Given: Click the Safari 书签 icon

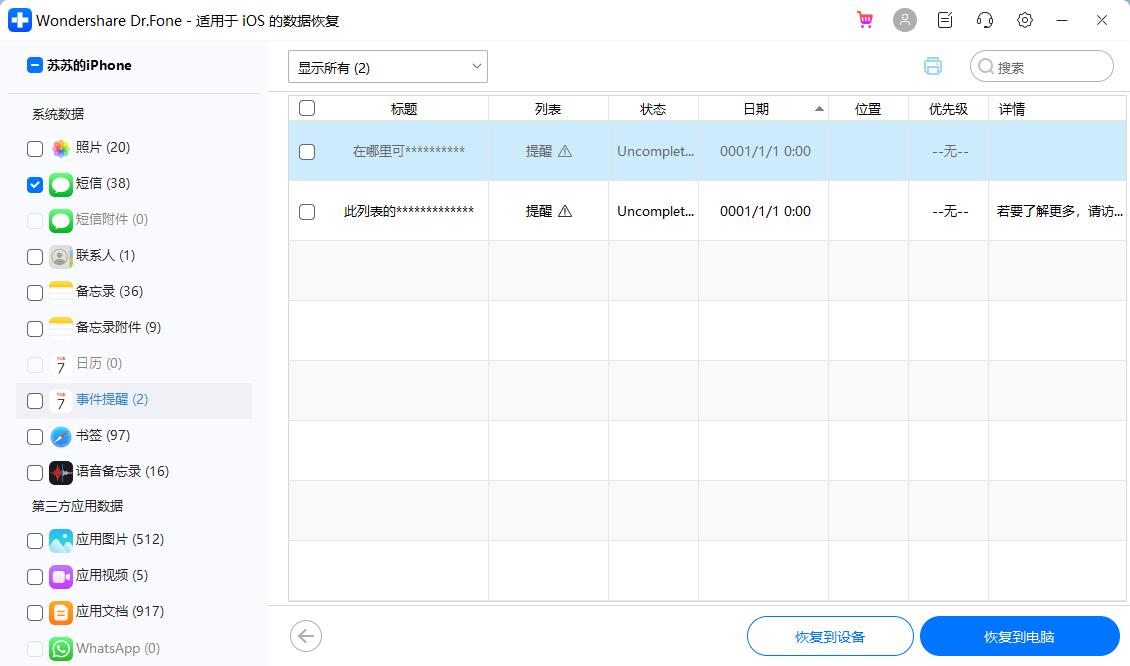Looking at the screenshot, I should tap(61, 436).
